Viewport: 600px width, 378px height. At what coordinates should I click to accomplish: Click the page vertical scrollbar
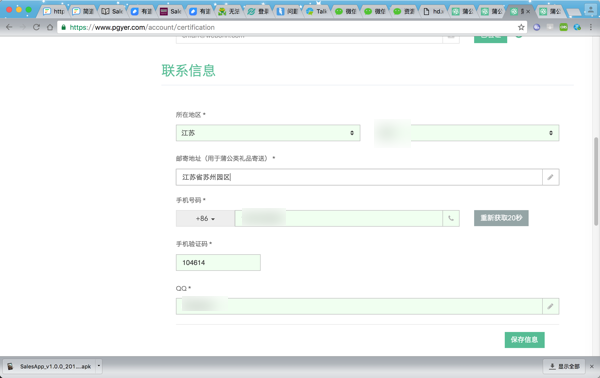[x=596, y=181]
